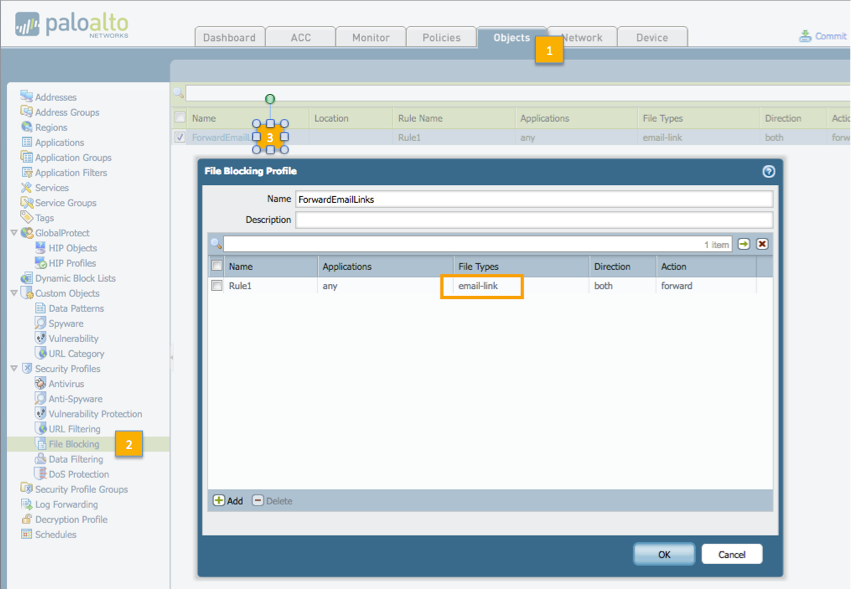Open the Monitor tab

370,37
